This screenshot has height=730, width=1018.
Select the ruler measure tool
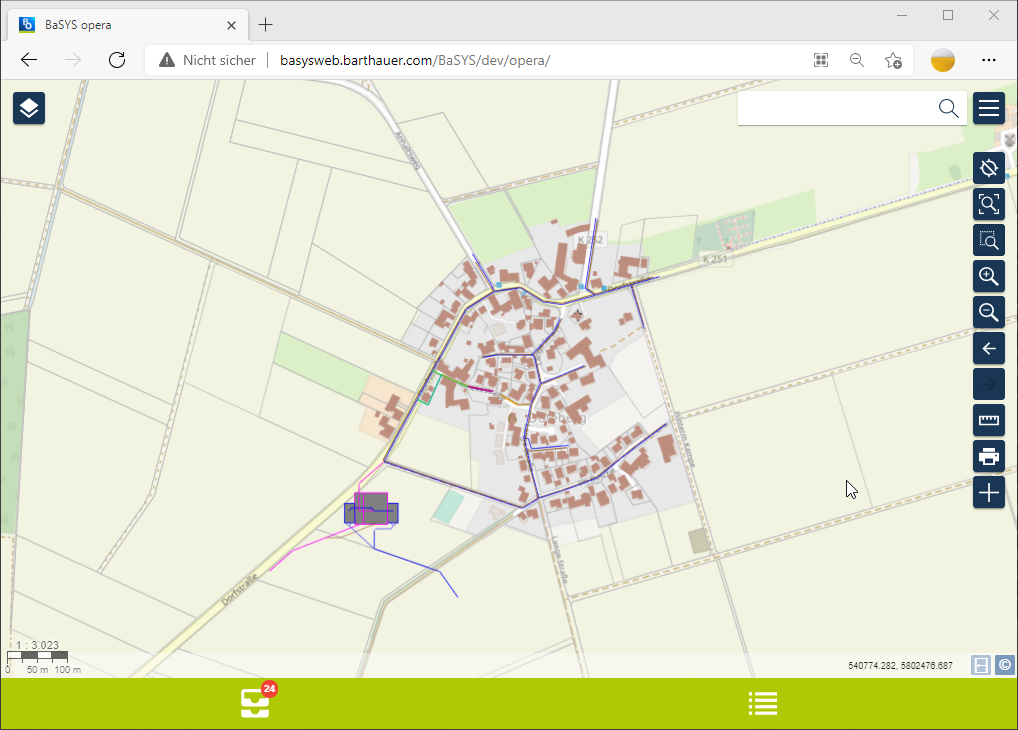pos(989,421)
